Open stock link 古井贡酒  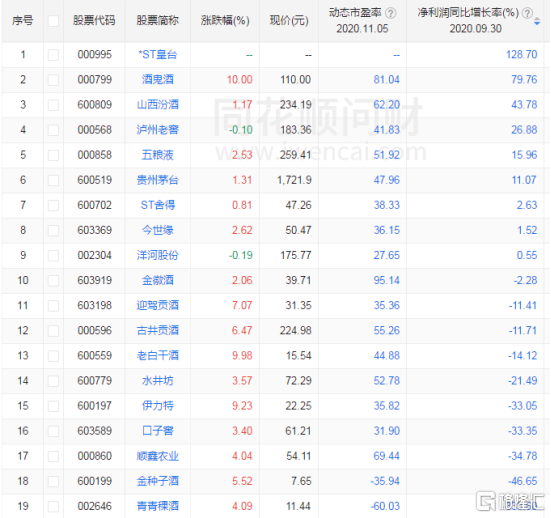pos(157,330)
